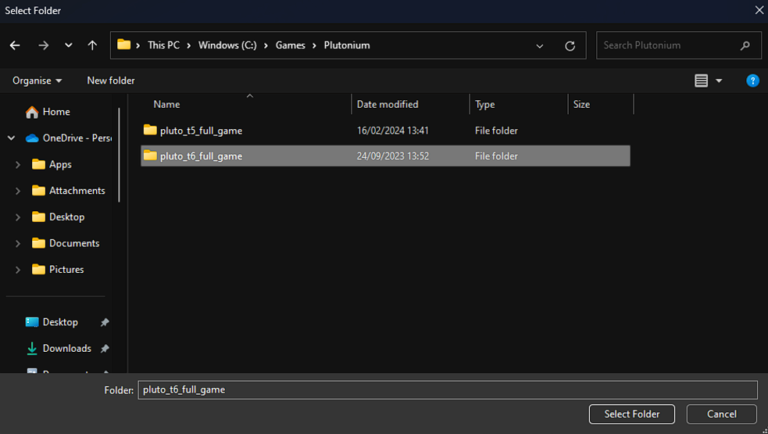Sort by Date modified column
This screenshot has width=768, height=434.
[x=387, y=104]
